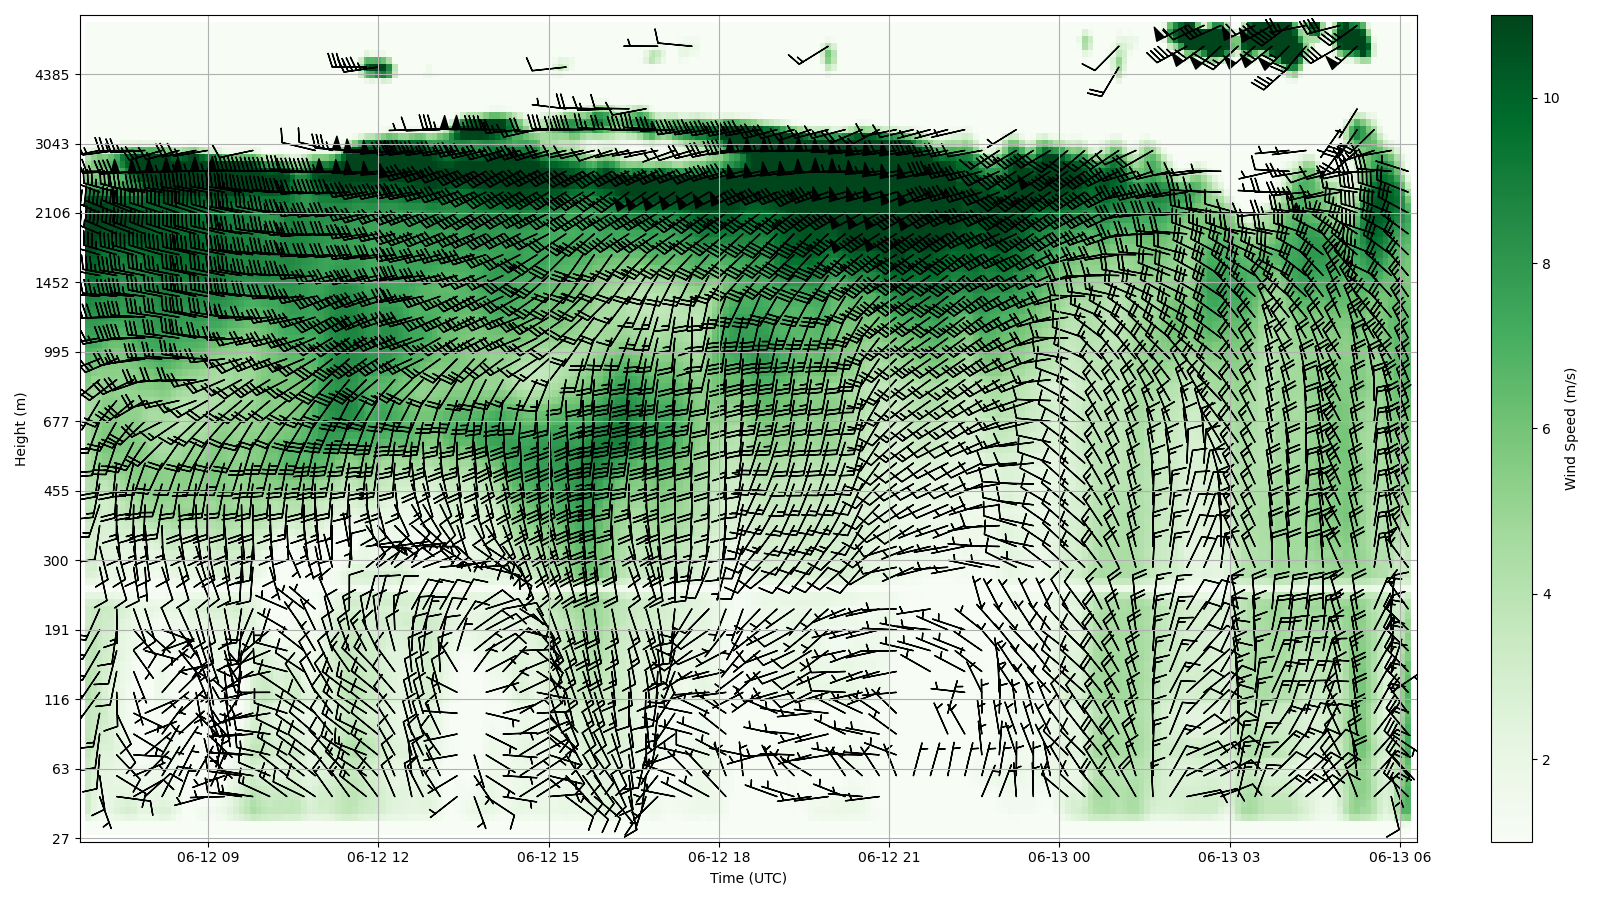This screenshot has width=1600, height=900.
Task: Click the darkest green top of colorbar
Action: (1511, 22)
